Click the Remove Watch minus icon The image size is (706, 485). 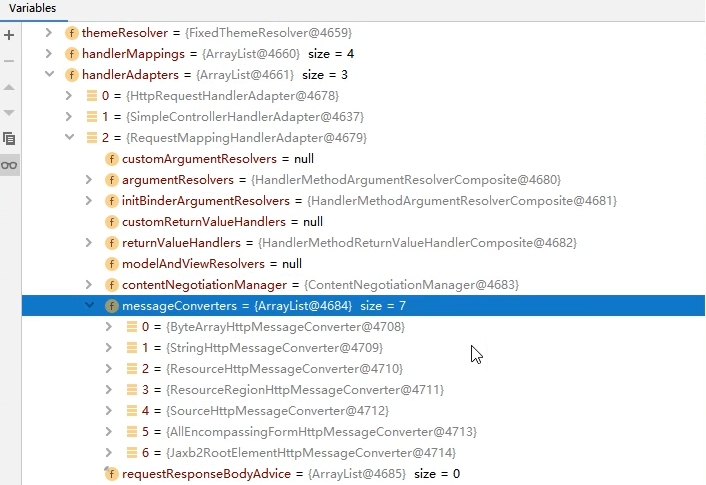(x=9, y=61)
